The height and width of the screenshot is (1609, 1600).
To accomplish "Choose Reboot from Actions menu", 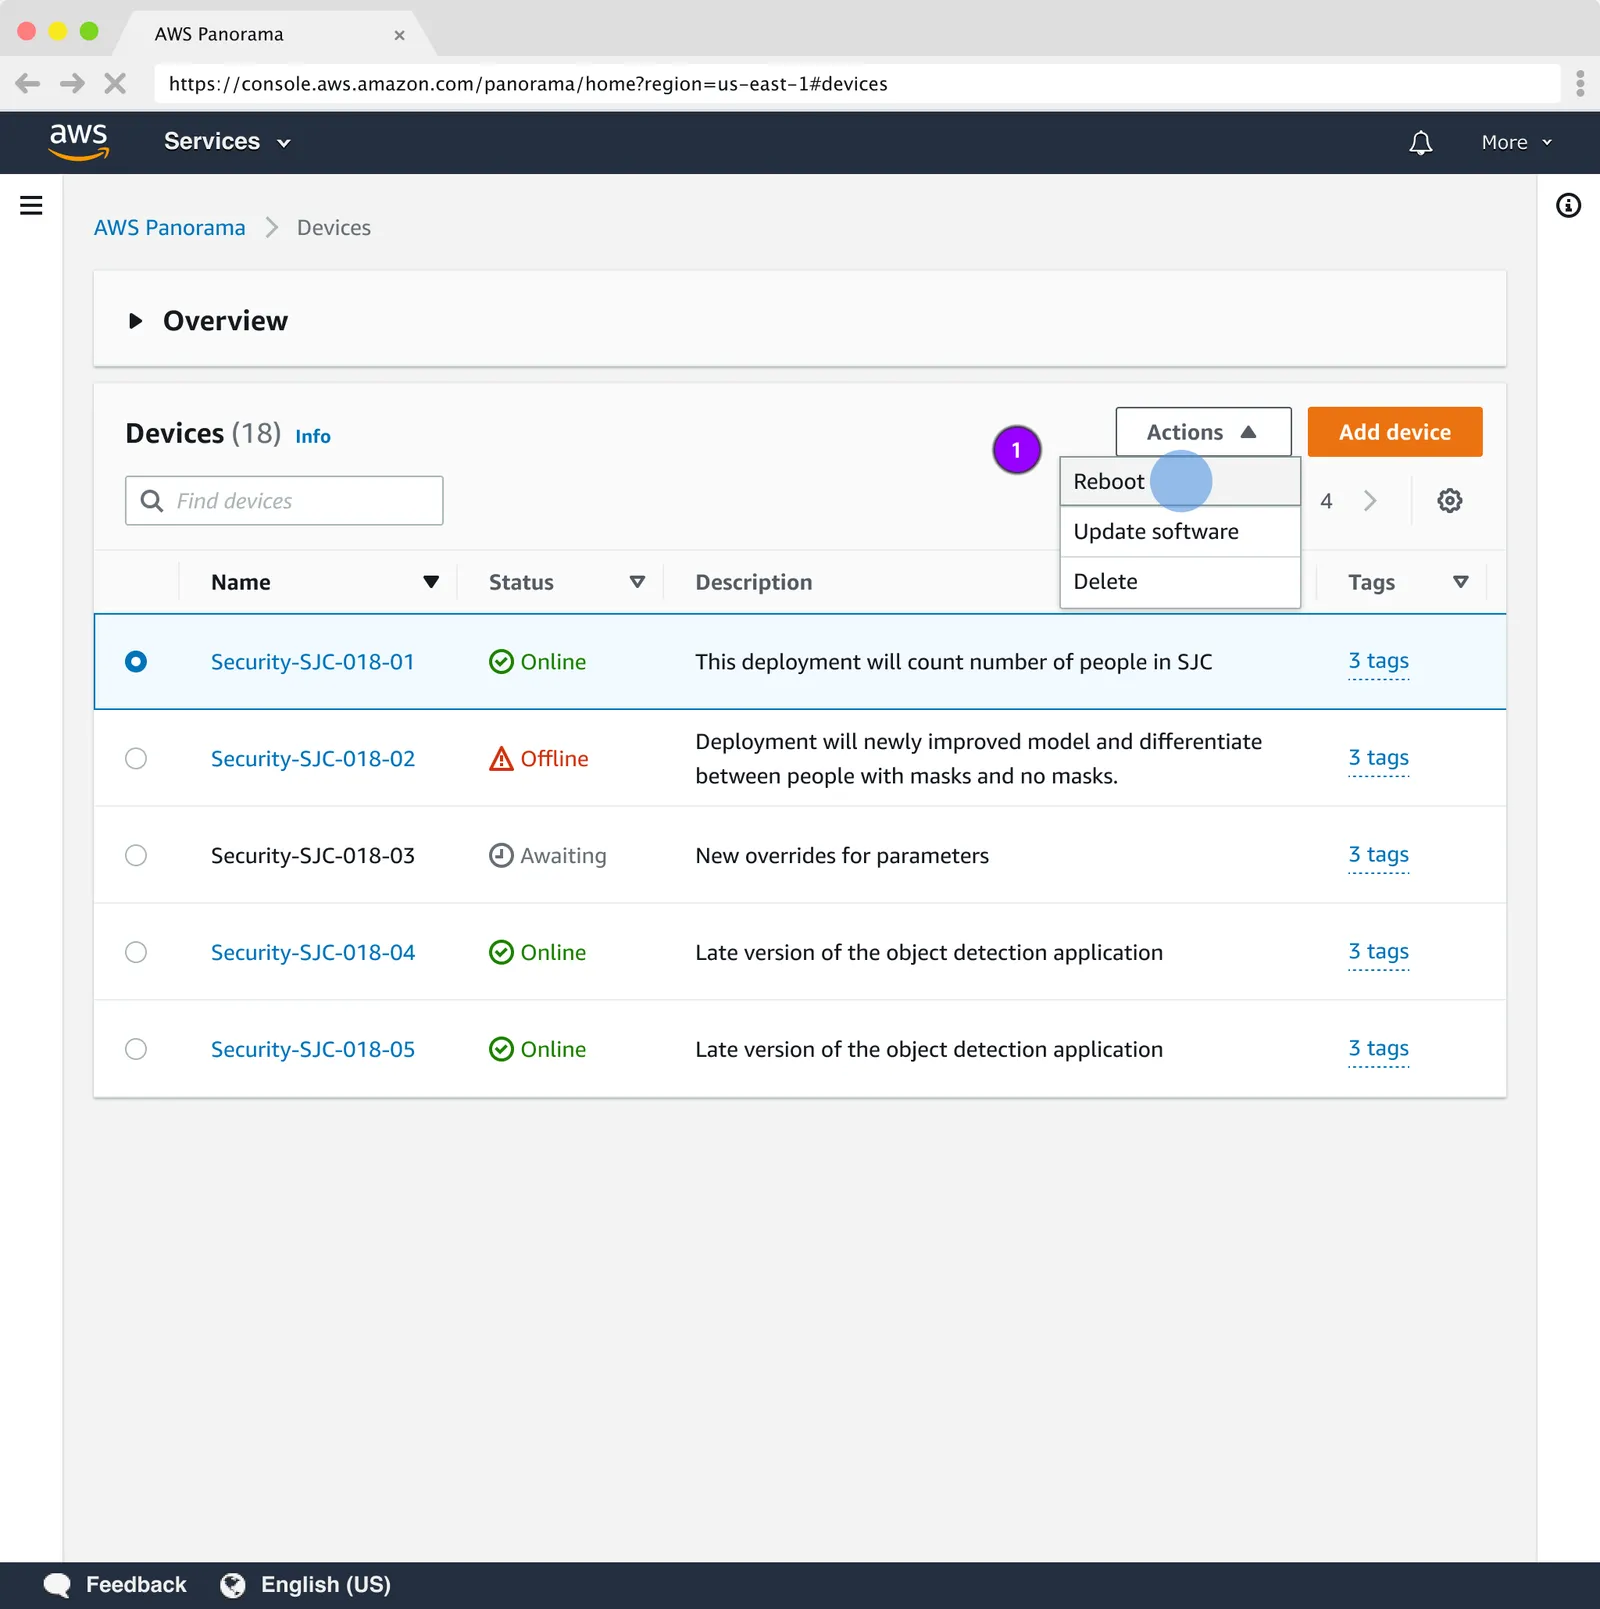I will click(x=1180, y=482).
